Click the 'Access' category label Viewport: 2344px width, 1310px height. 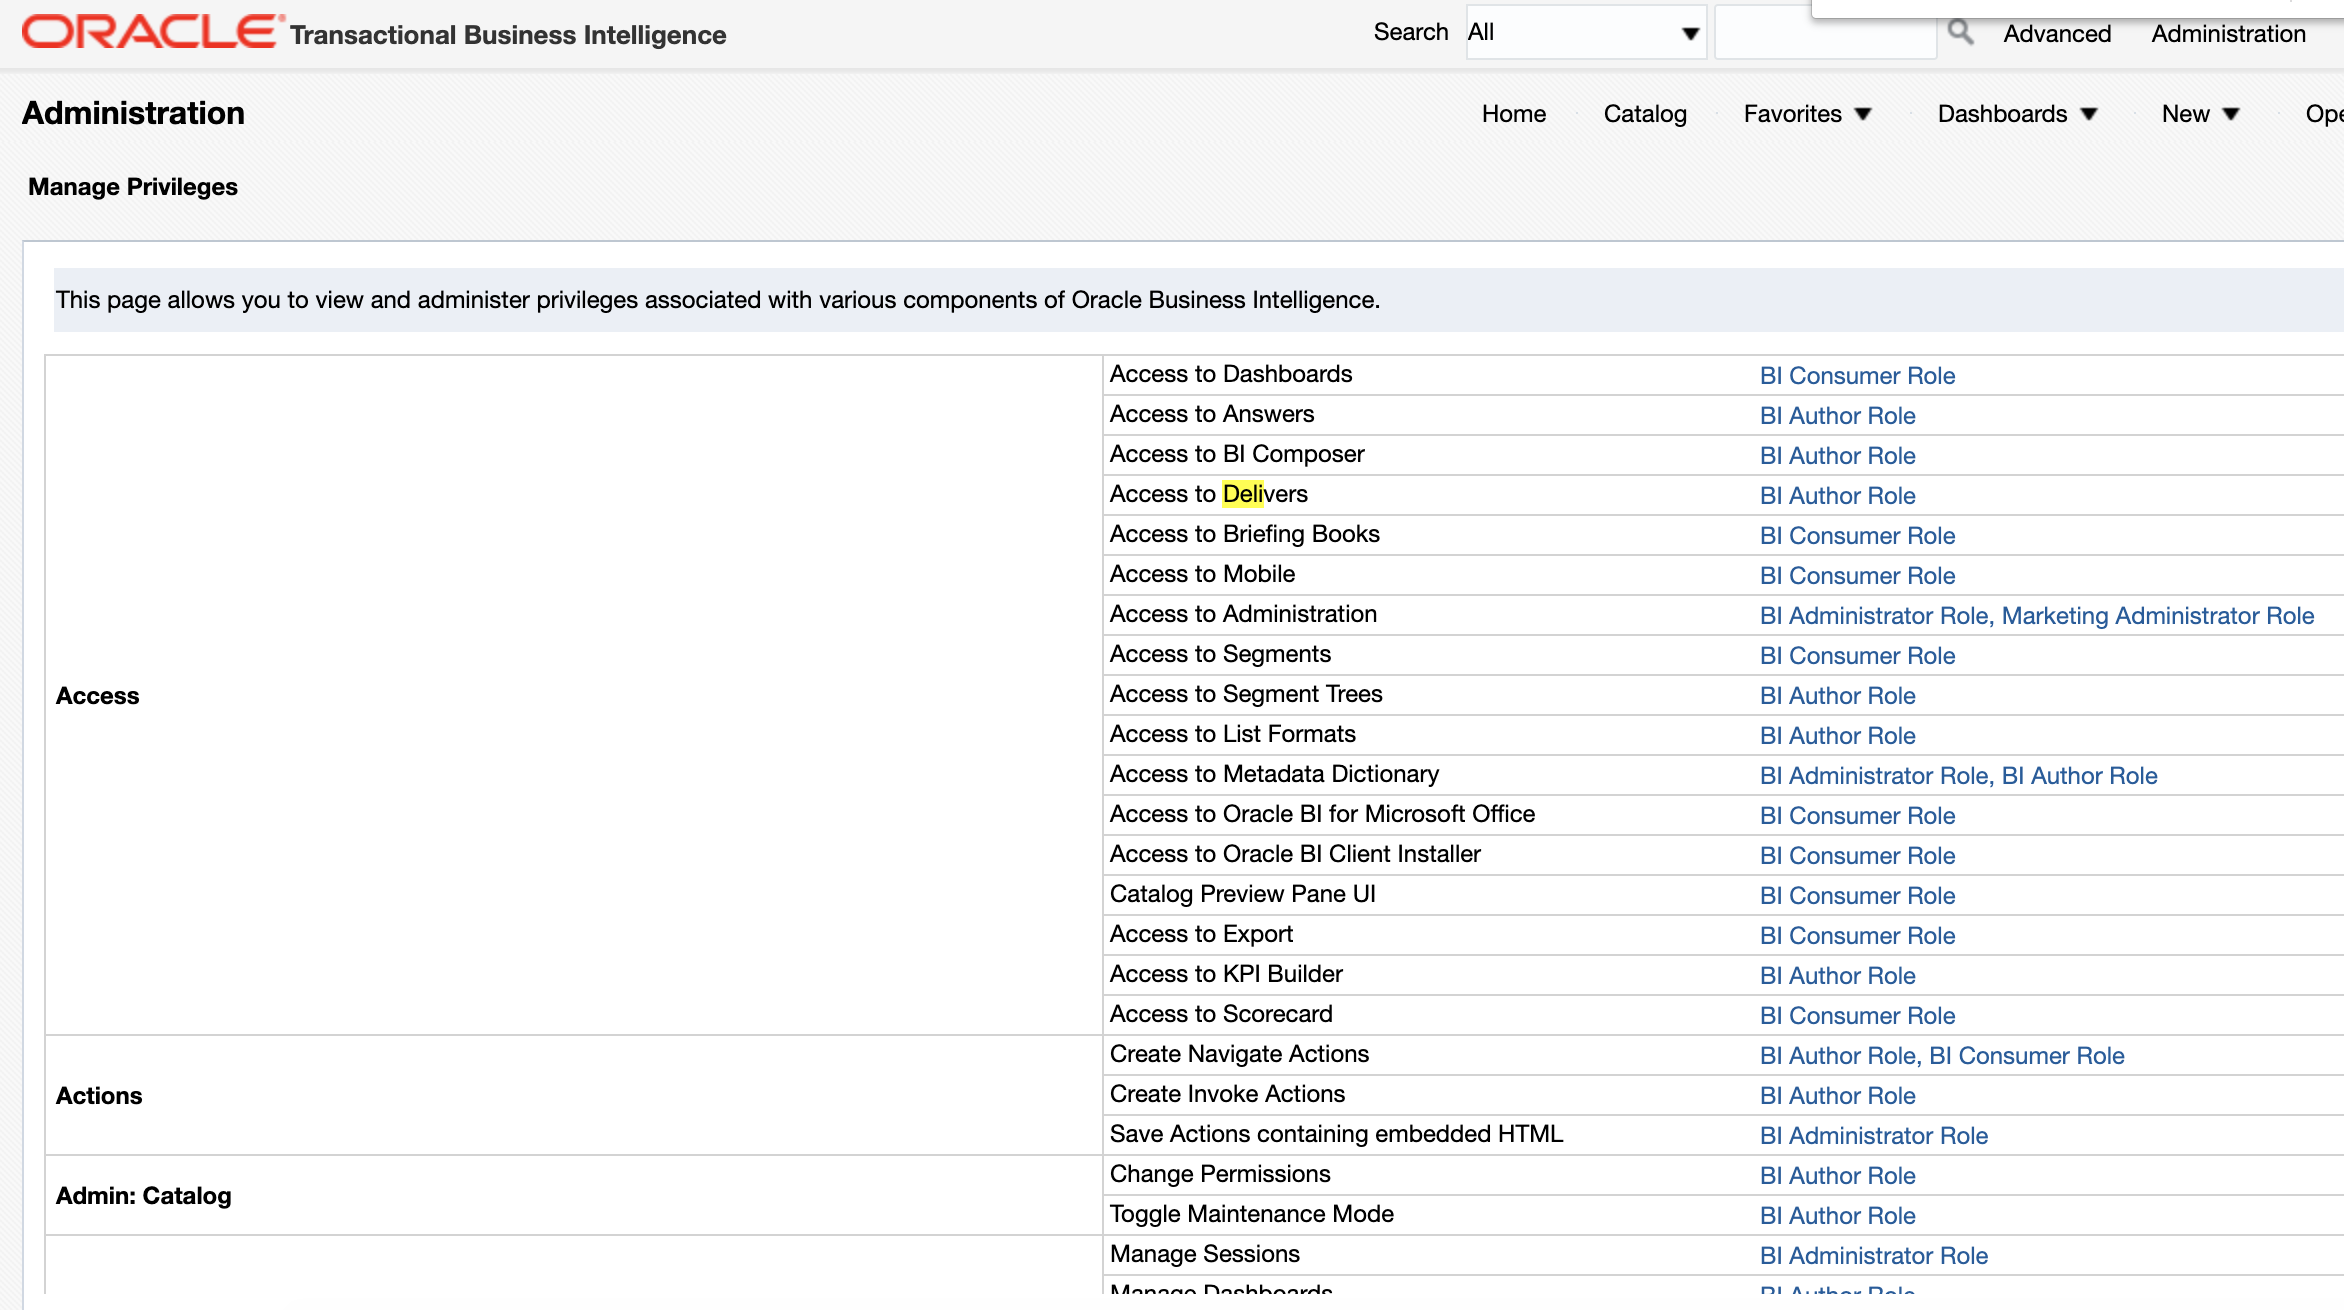tap(97, 696)
